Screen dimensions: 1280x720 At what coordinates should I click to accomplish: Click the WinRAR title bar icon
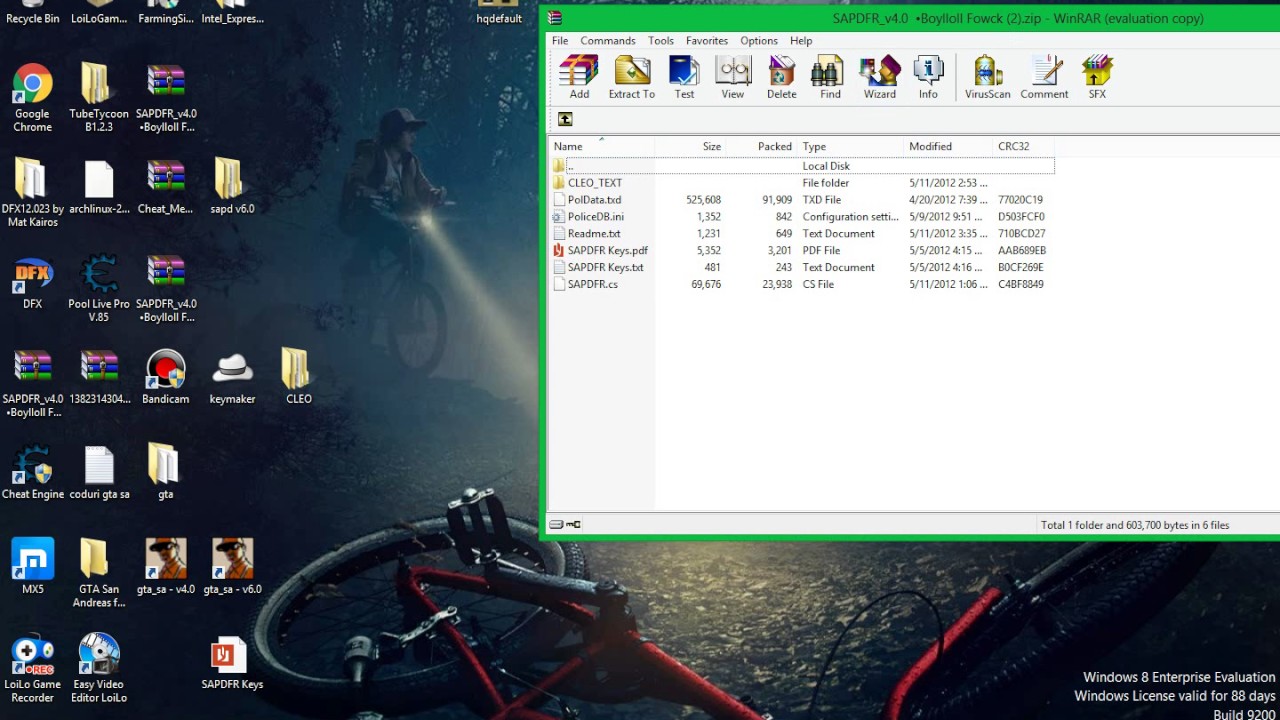pos(555,18)
